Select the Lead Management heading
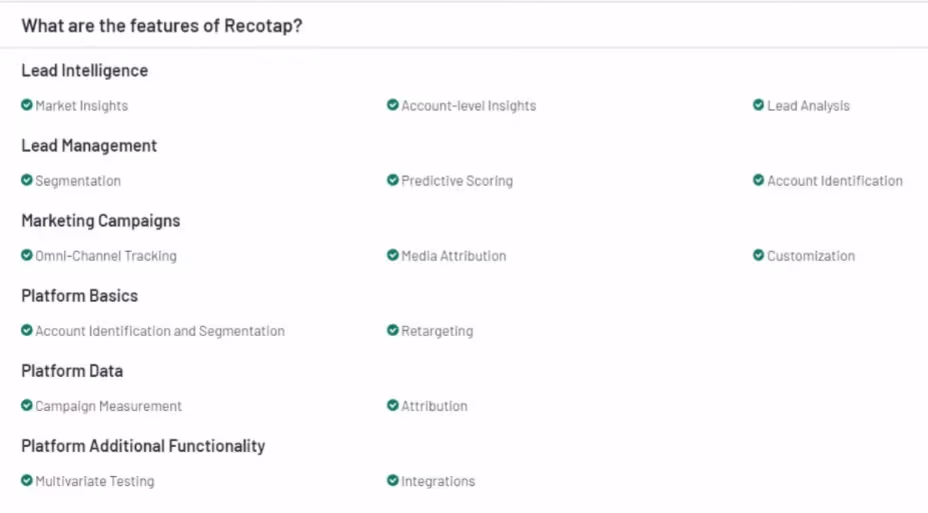Image resolution: width=928 pixels, height=513 pixels. [89, 146]
